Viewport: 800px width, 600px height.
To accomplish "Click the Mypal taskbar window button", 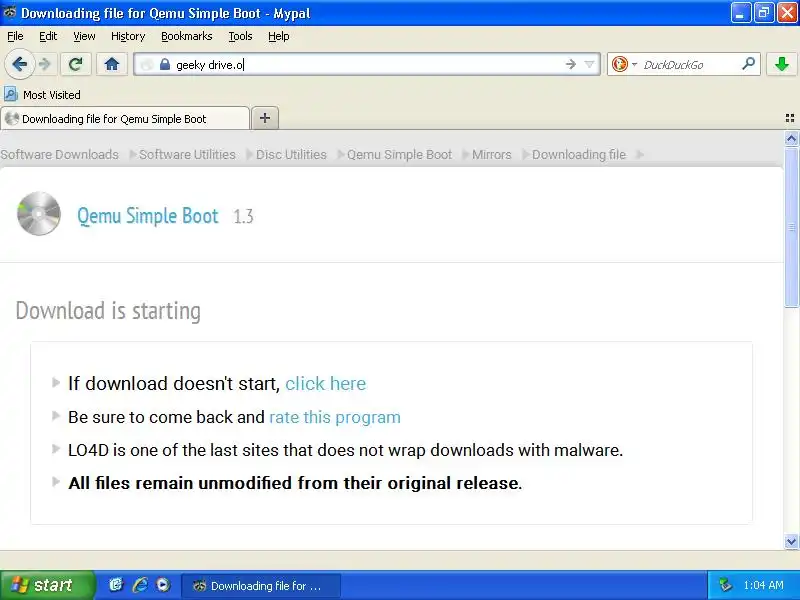I will click(x=261, y=585).
